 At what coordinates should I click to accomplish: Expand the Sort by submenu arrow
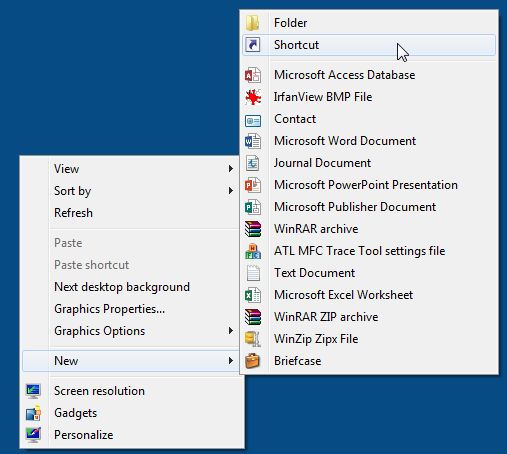231,191
